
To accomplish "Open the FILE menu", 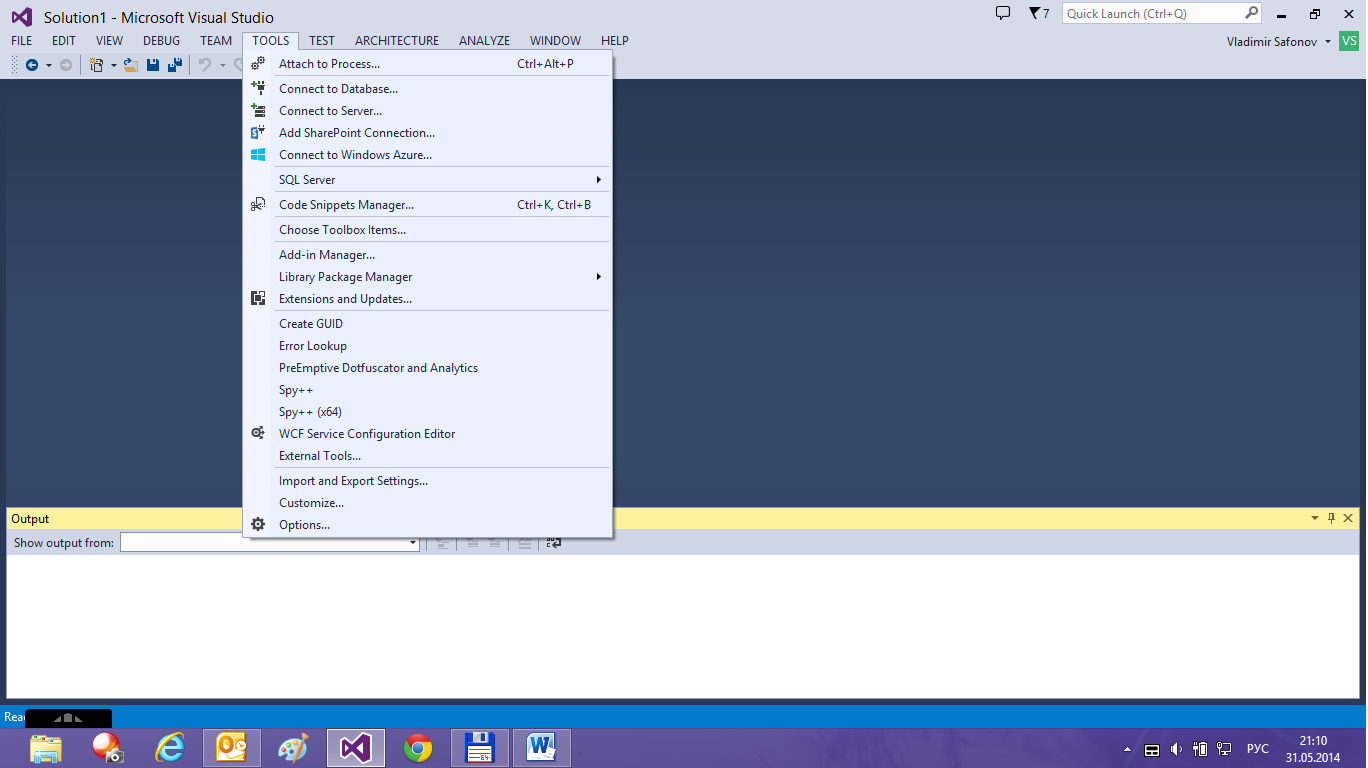I will point(22,41).
